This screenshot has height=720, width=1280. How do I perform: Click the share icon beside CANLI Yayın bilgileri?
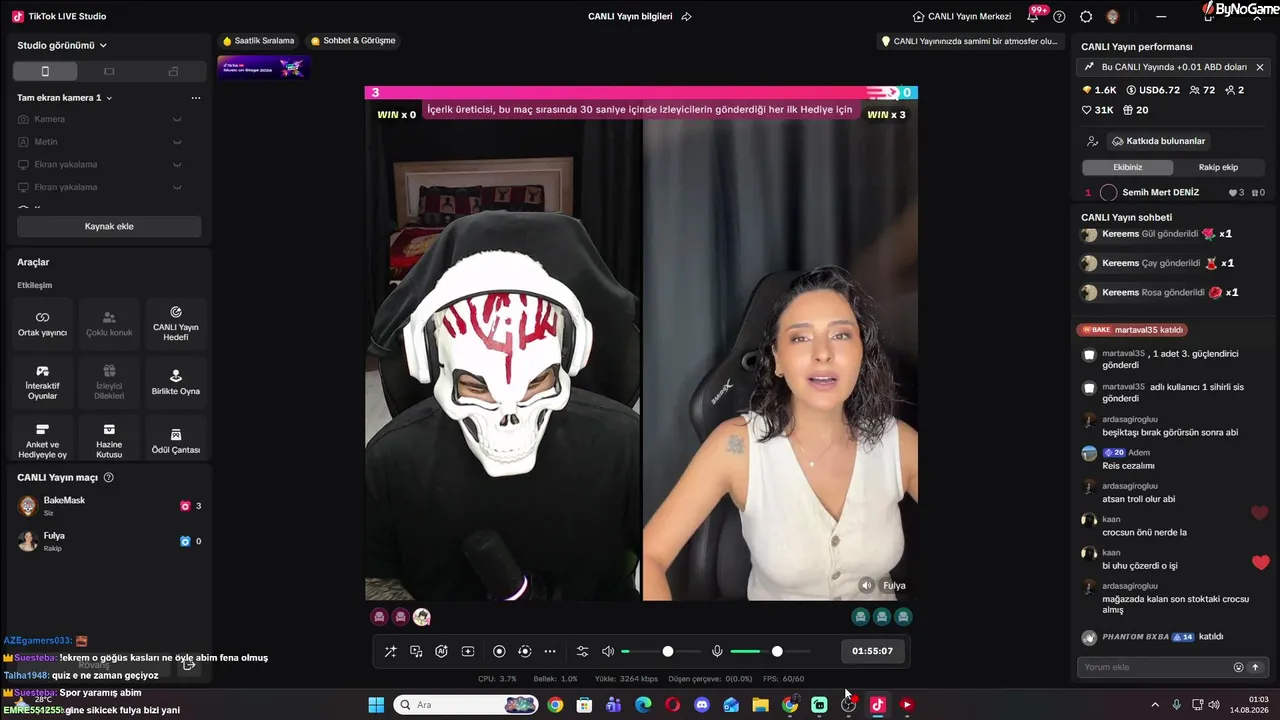(686, 16)
